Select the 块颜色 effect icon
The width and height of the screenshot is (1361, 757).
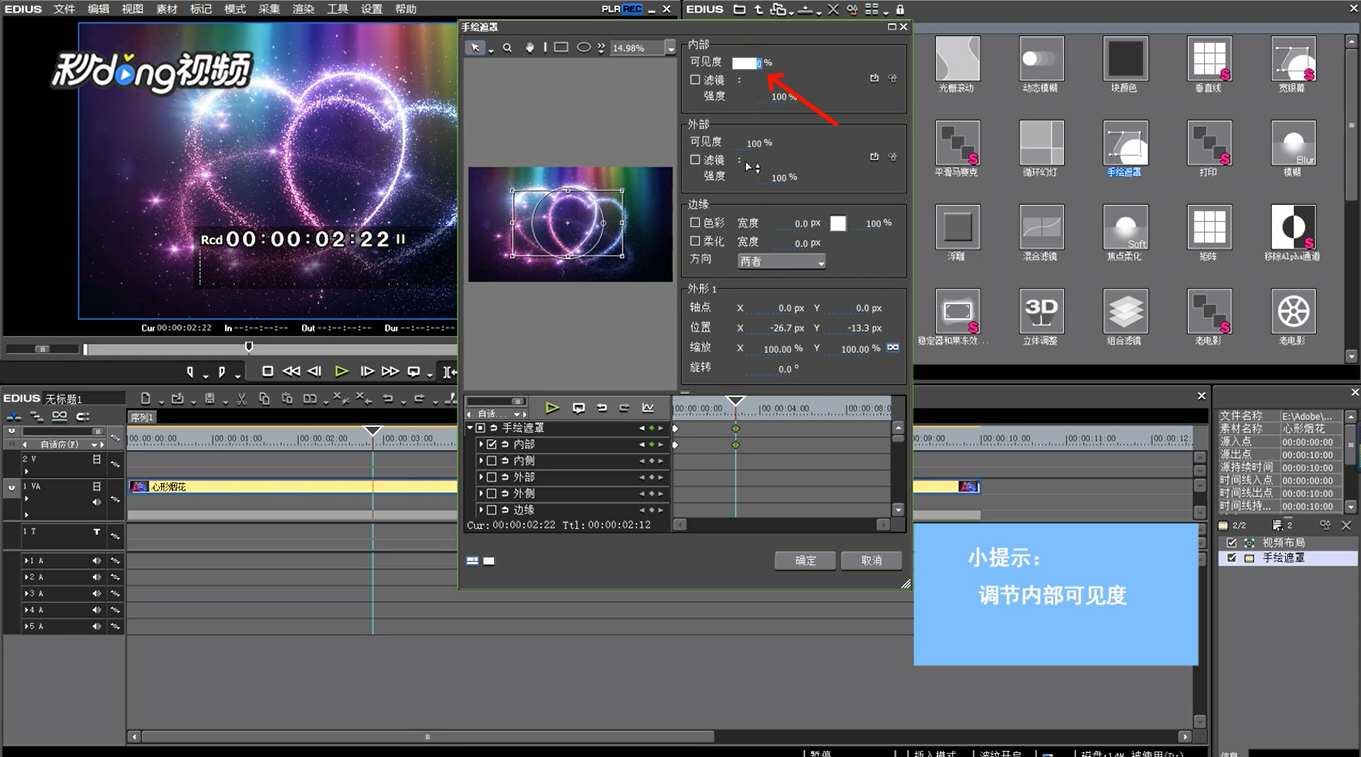click(x=1125, y=59)
